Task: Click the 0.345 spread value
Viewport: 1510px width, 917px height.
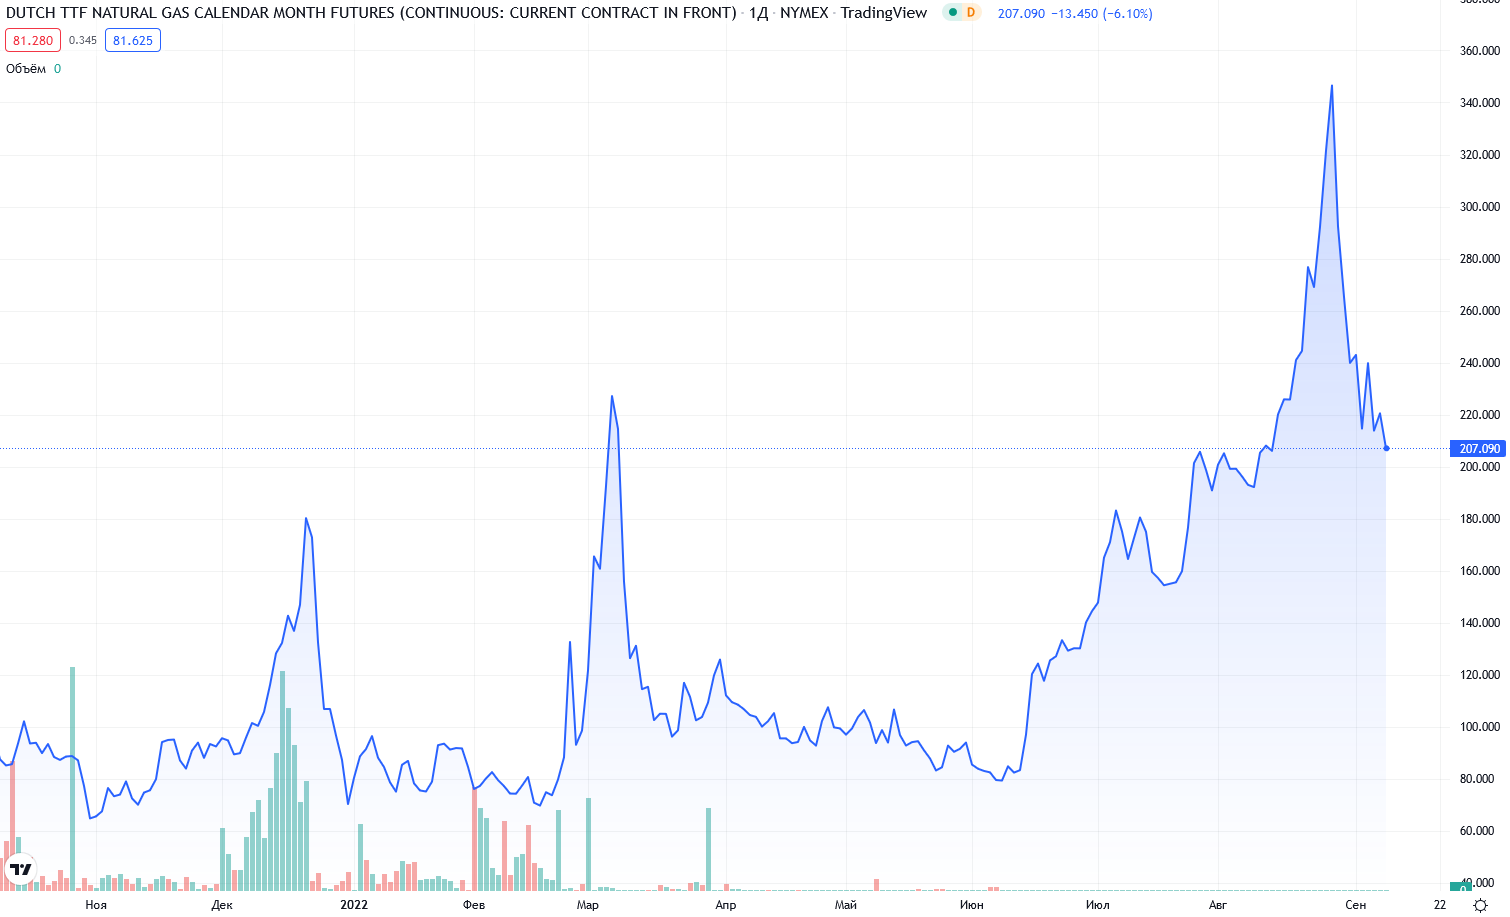Action: click(83, 41)
